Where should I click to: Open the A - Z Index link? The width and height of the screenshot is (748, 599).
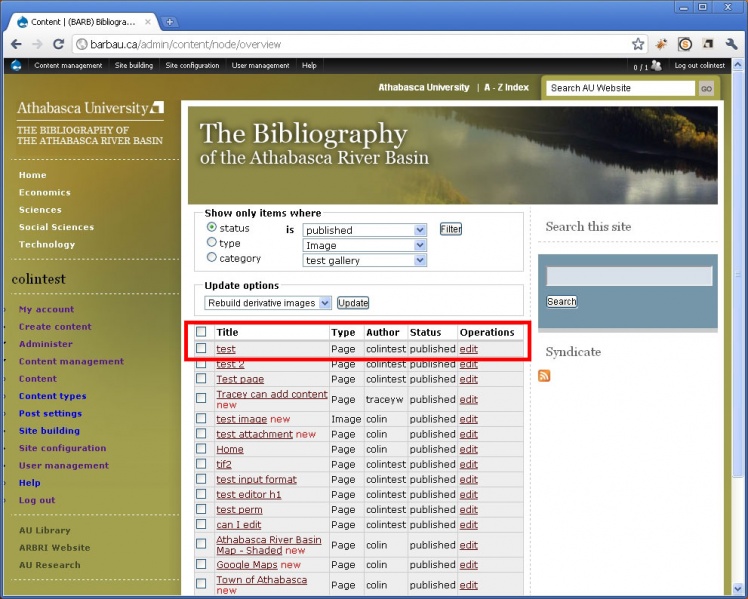pyautogui.click(x=507, y=87)
